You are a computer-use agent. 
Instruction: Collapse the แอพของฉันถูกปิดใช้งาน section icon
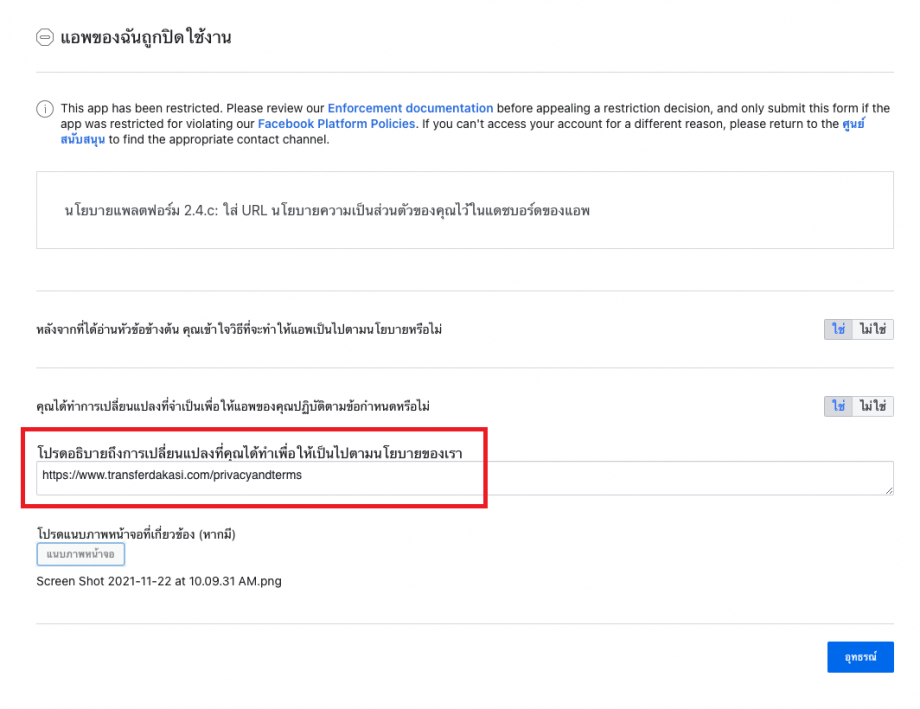tap(45, 38)
